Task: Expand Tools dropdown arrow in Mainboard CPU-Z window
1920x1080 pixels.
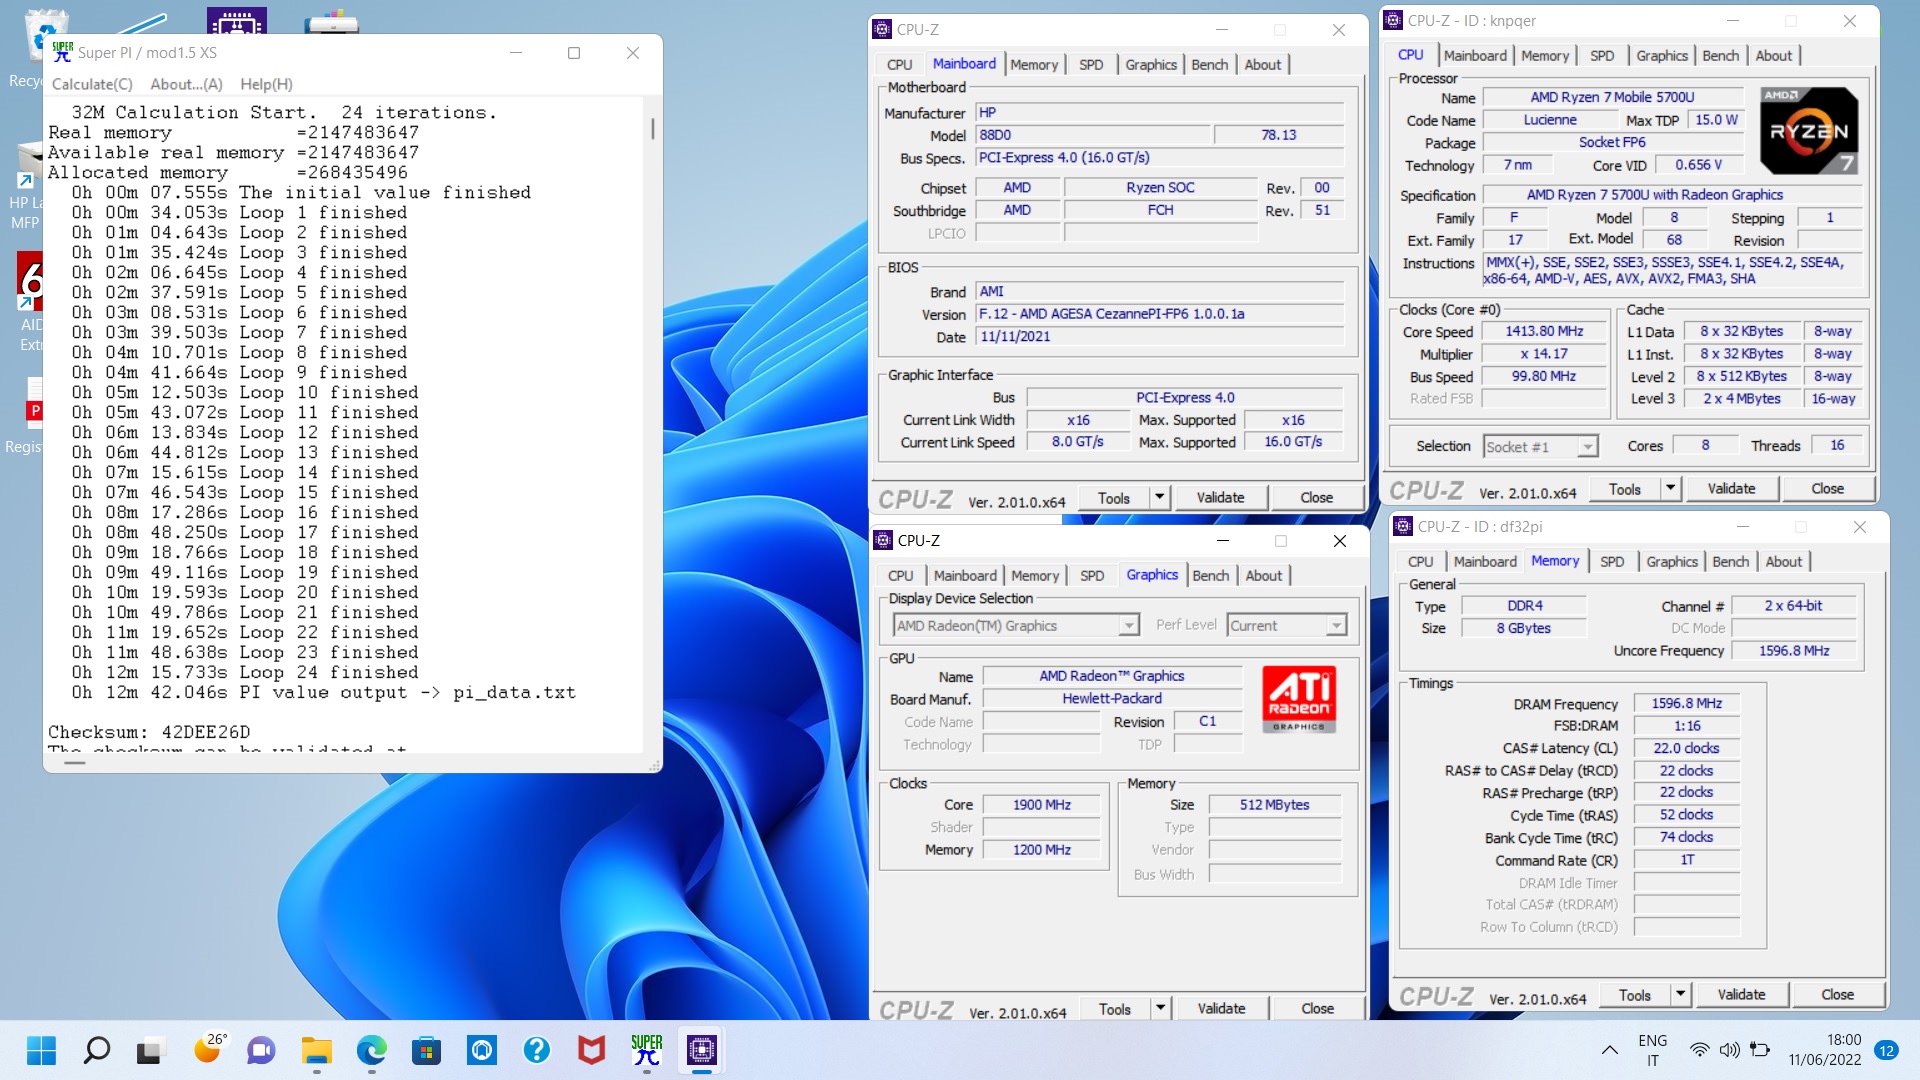Action: 1160,498
